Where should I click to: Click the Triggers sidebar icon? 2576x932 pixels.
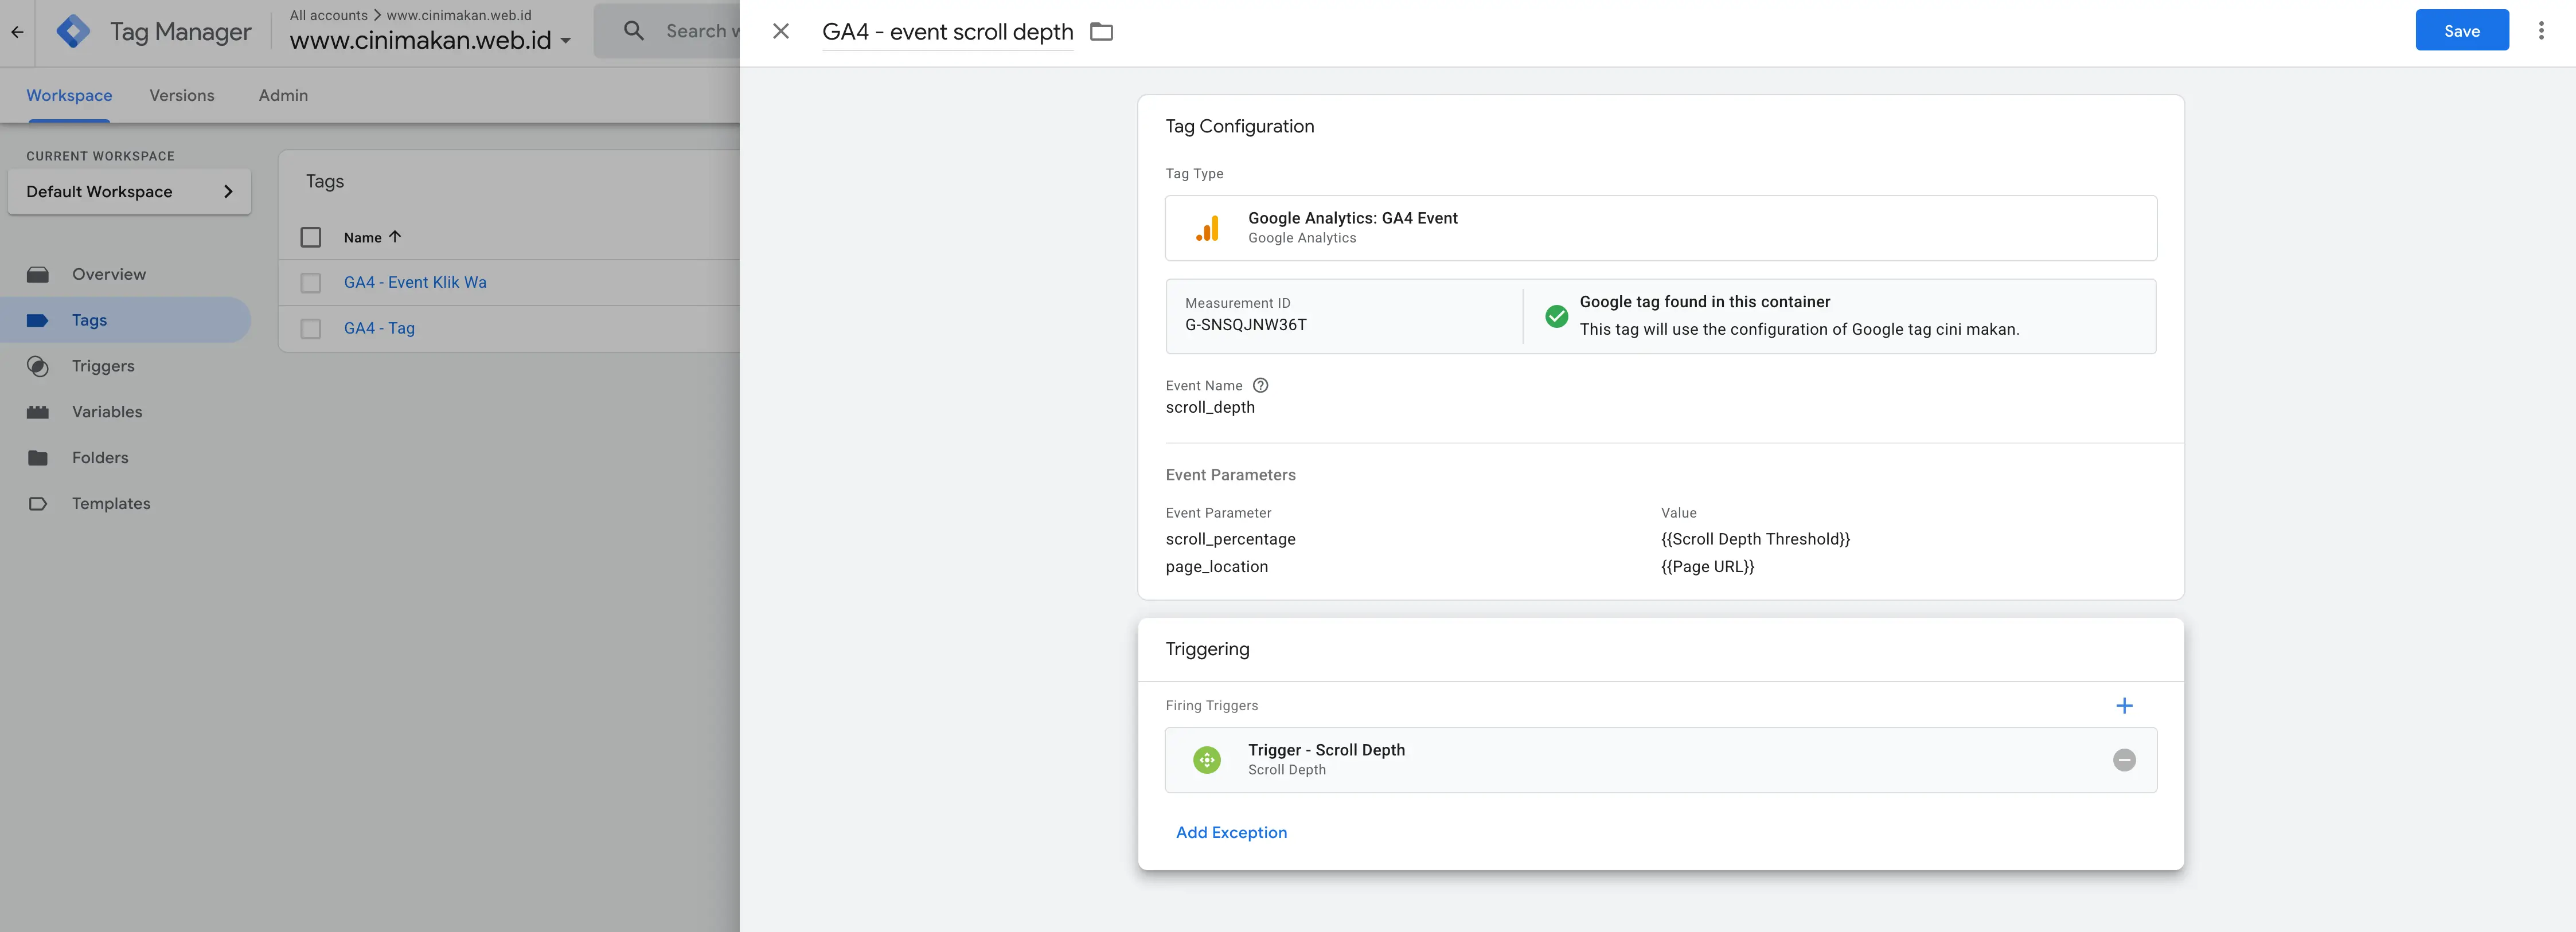click(38, 366)
